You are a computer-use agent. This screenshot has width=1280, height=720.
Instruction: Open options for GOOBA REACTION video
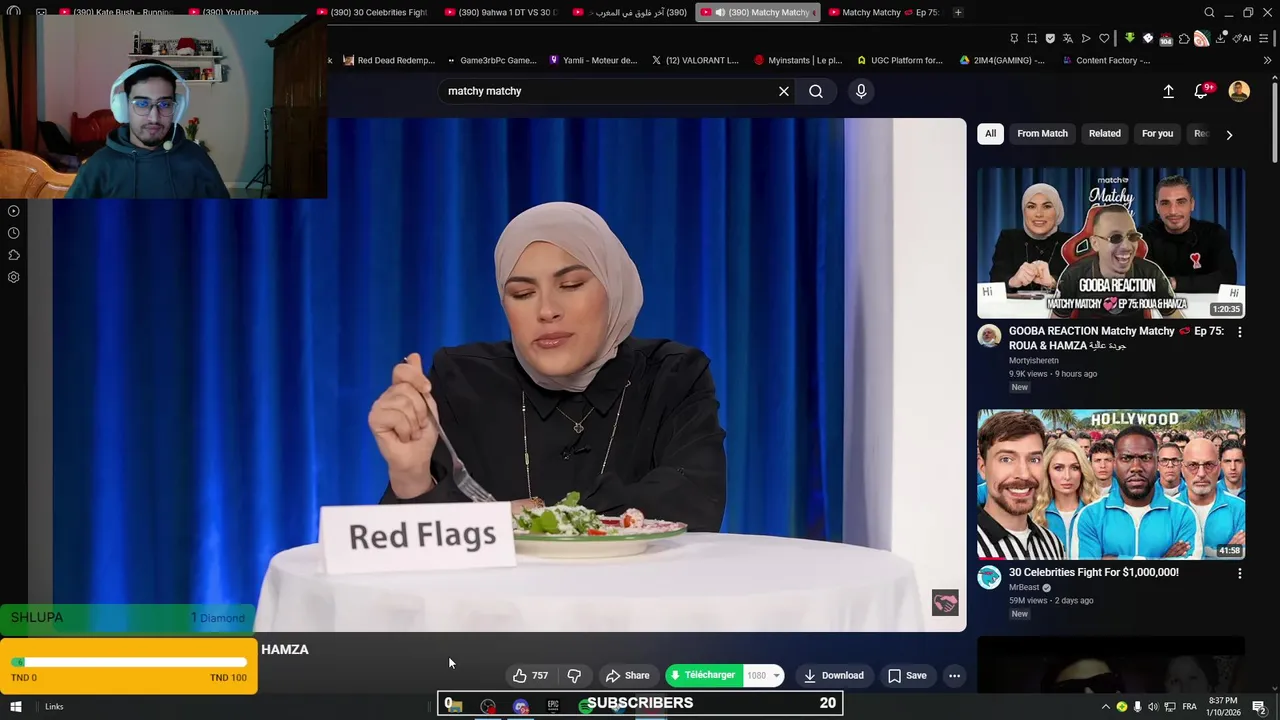[x=1240, y=332]
